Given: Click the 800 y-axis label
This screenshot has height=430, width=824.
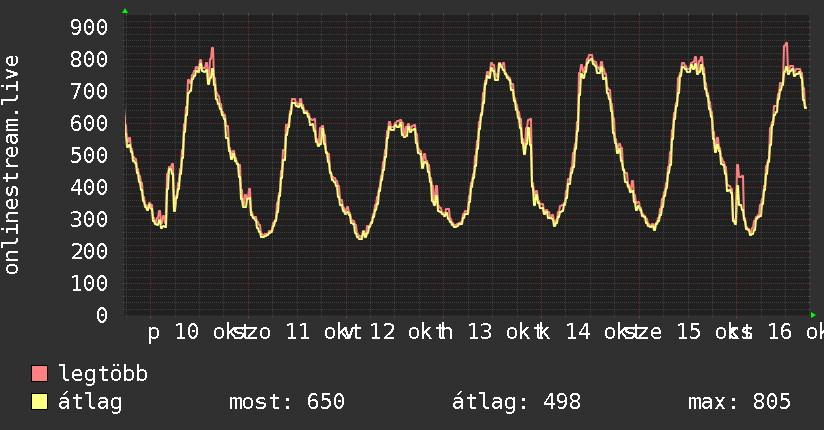Looking at the screenshot, I should [89, 59].
